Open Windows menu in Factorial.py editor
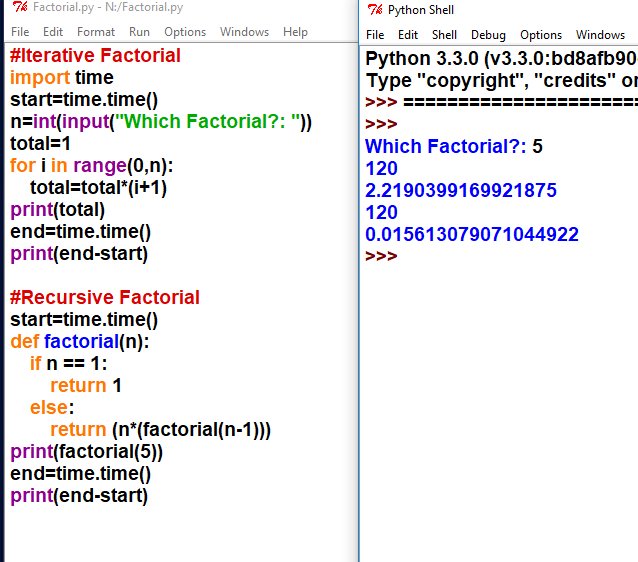The image size is (638, 562). pos(245,32)
